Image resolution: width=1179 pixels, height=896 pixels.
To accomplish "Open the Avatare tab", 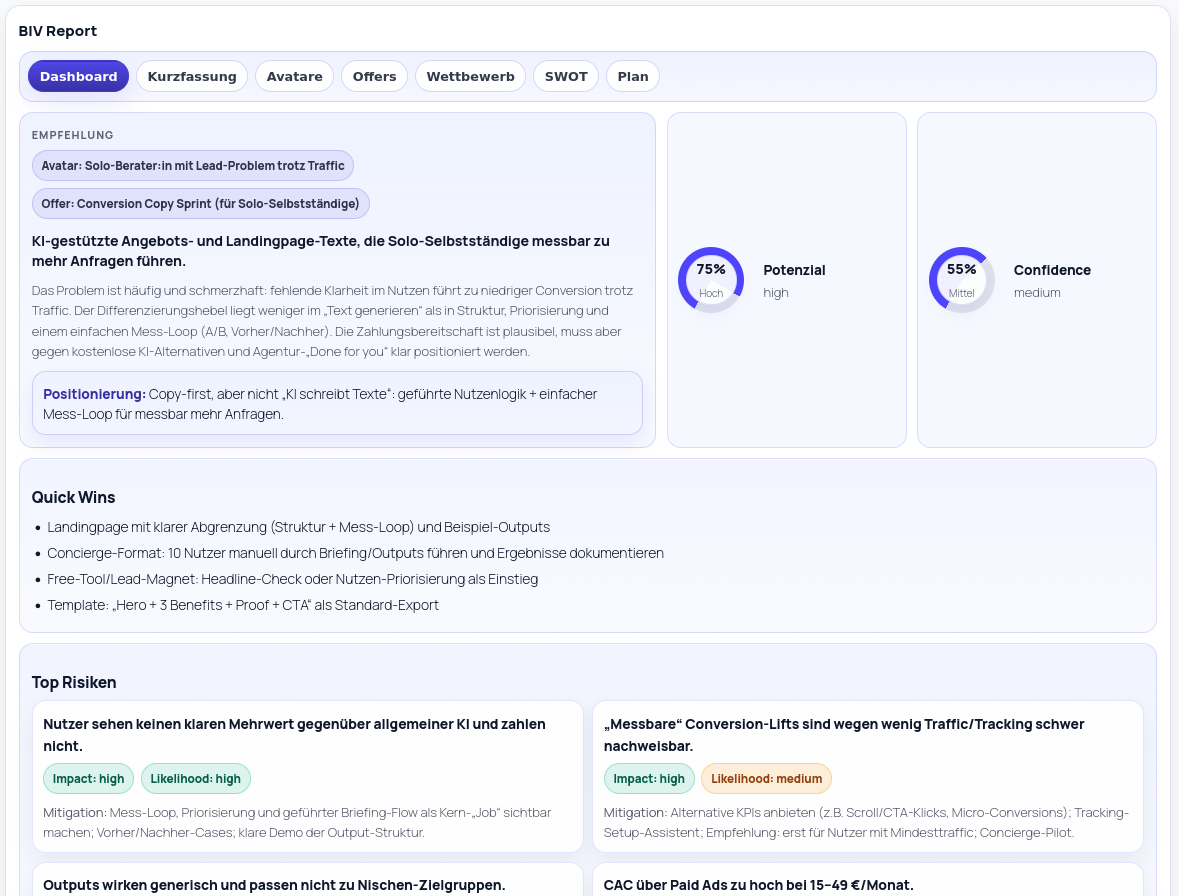I will click(x=294, y=75).
